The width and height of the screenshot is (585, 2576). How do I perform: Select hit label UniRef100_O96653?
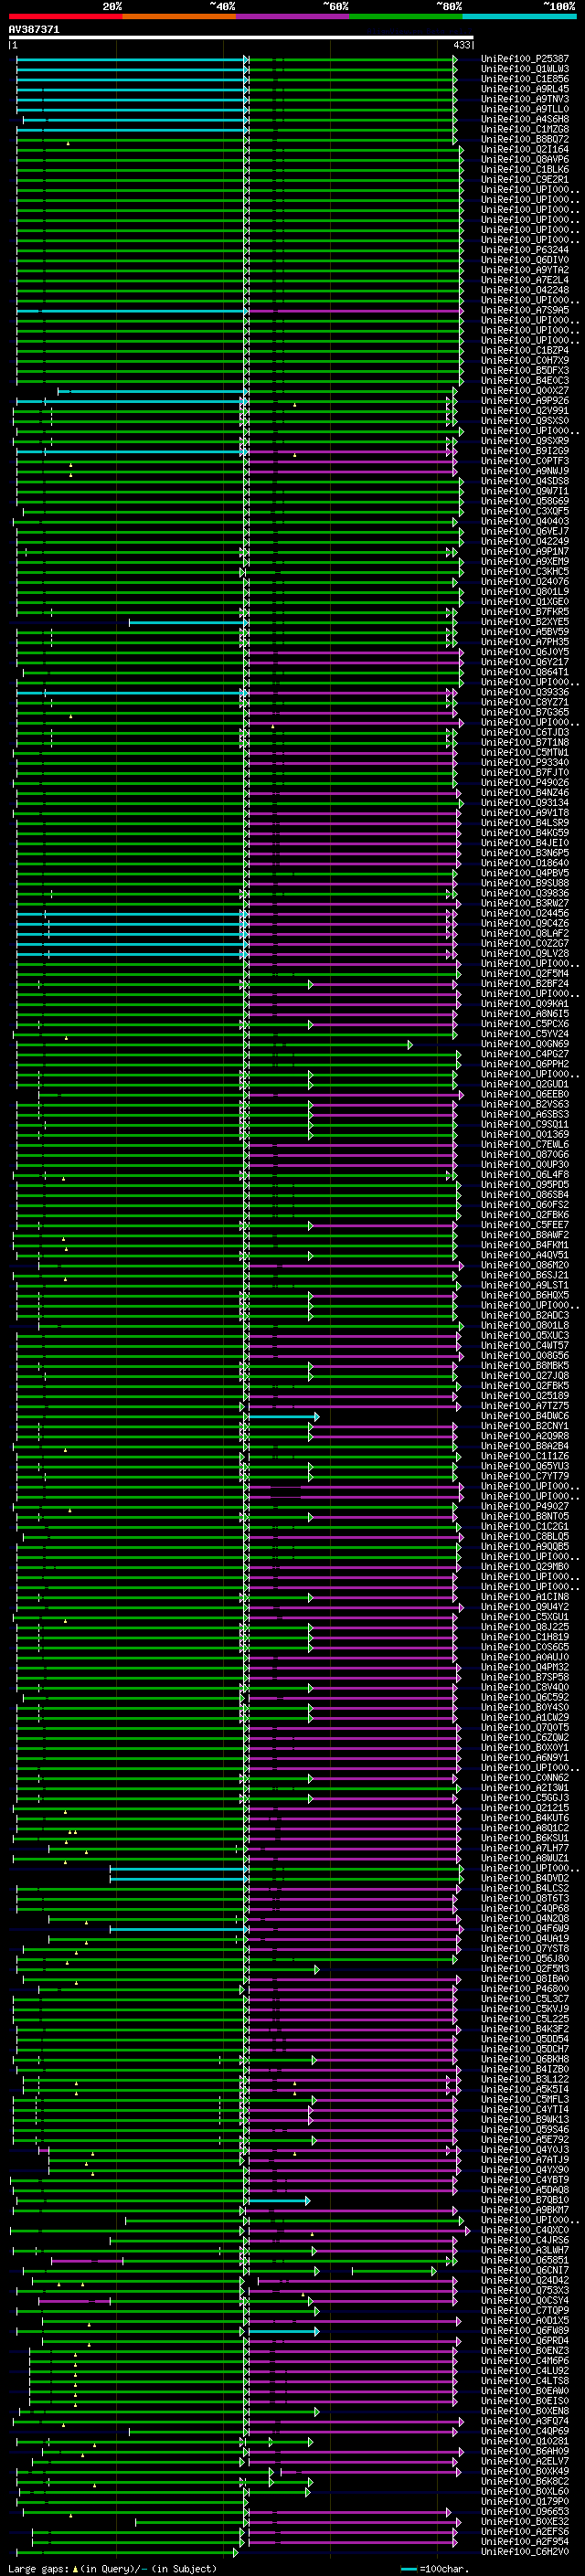525,2511
